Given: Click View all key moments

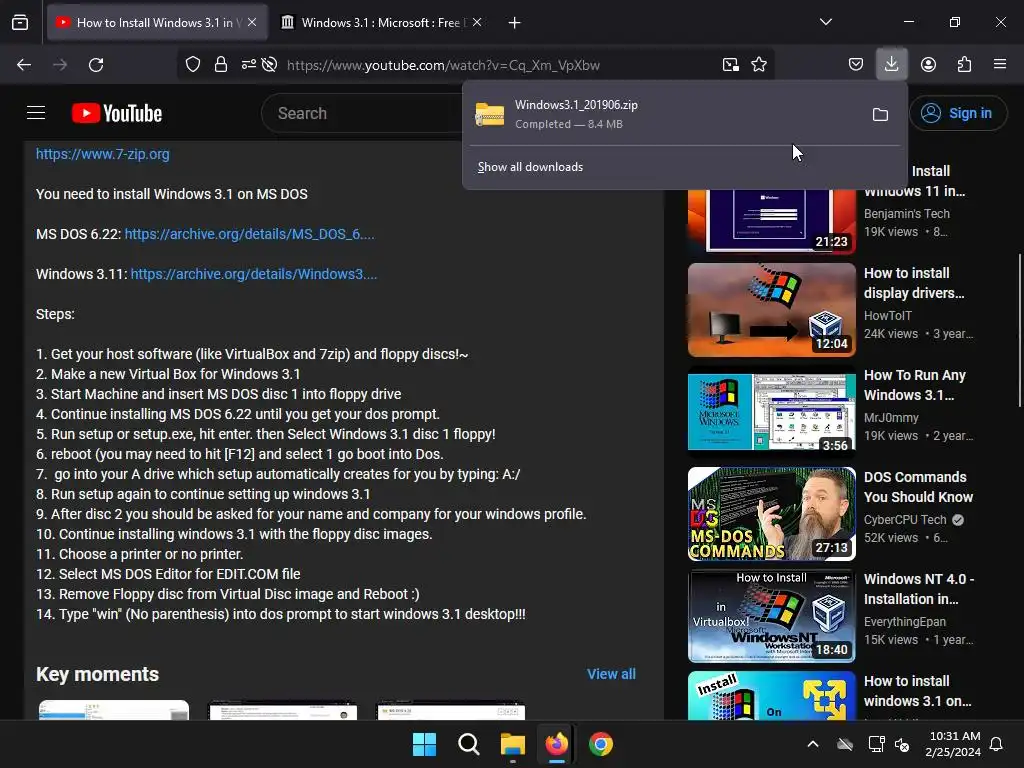Looking at the screenshot, I should point(611,674).
